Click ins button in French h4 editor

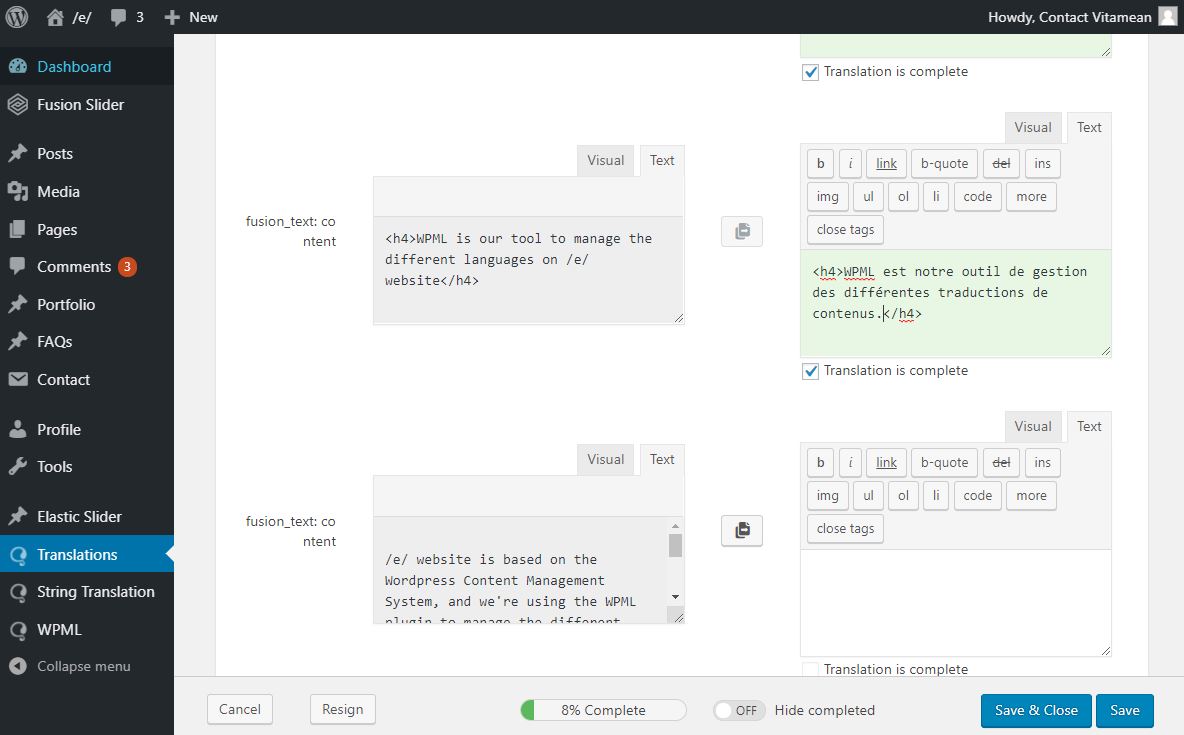1042,163
